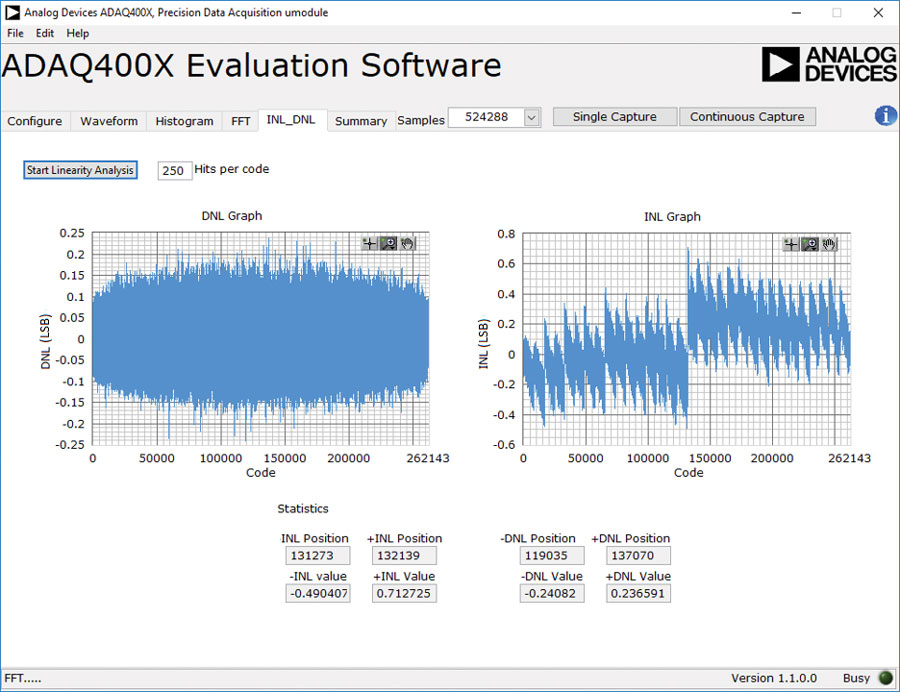Click the +INL Value field
900x692 pixels.
click(404, 593)
